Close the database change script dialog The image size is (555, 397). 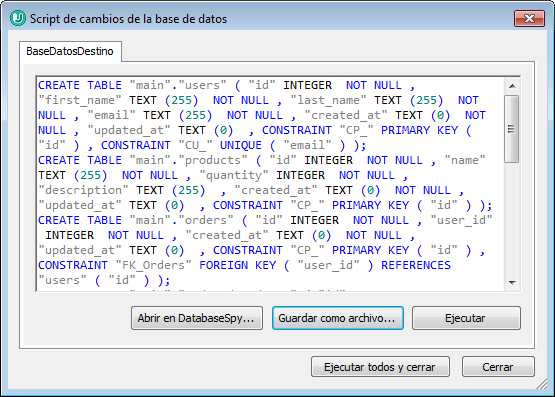pyautogui.click(x=529, y=18)
